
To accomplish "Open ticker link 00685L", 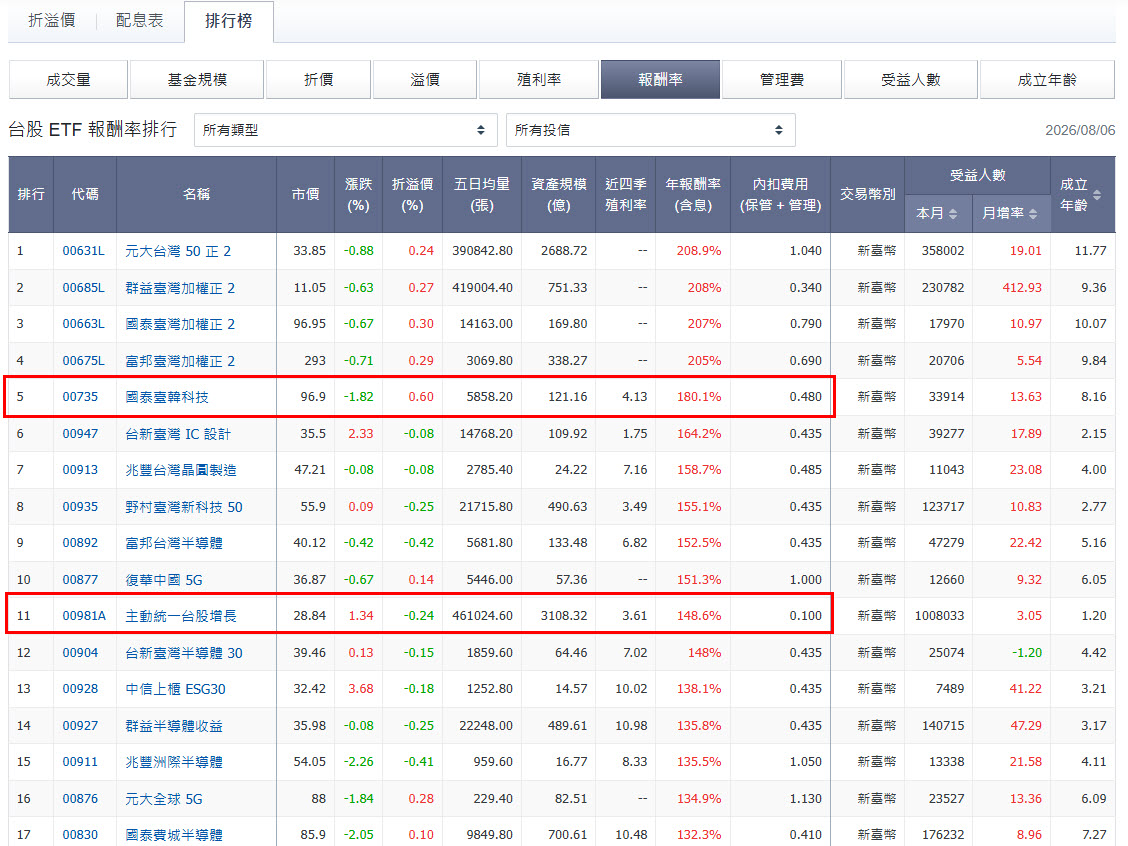I will point(83,288).
